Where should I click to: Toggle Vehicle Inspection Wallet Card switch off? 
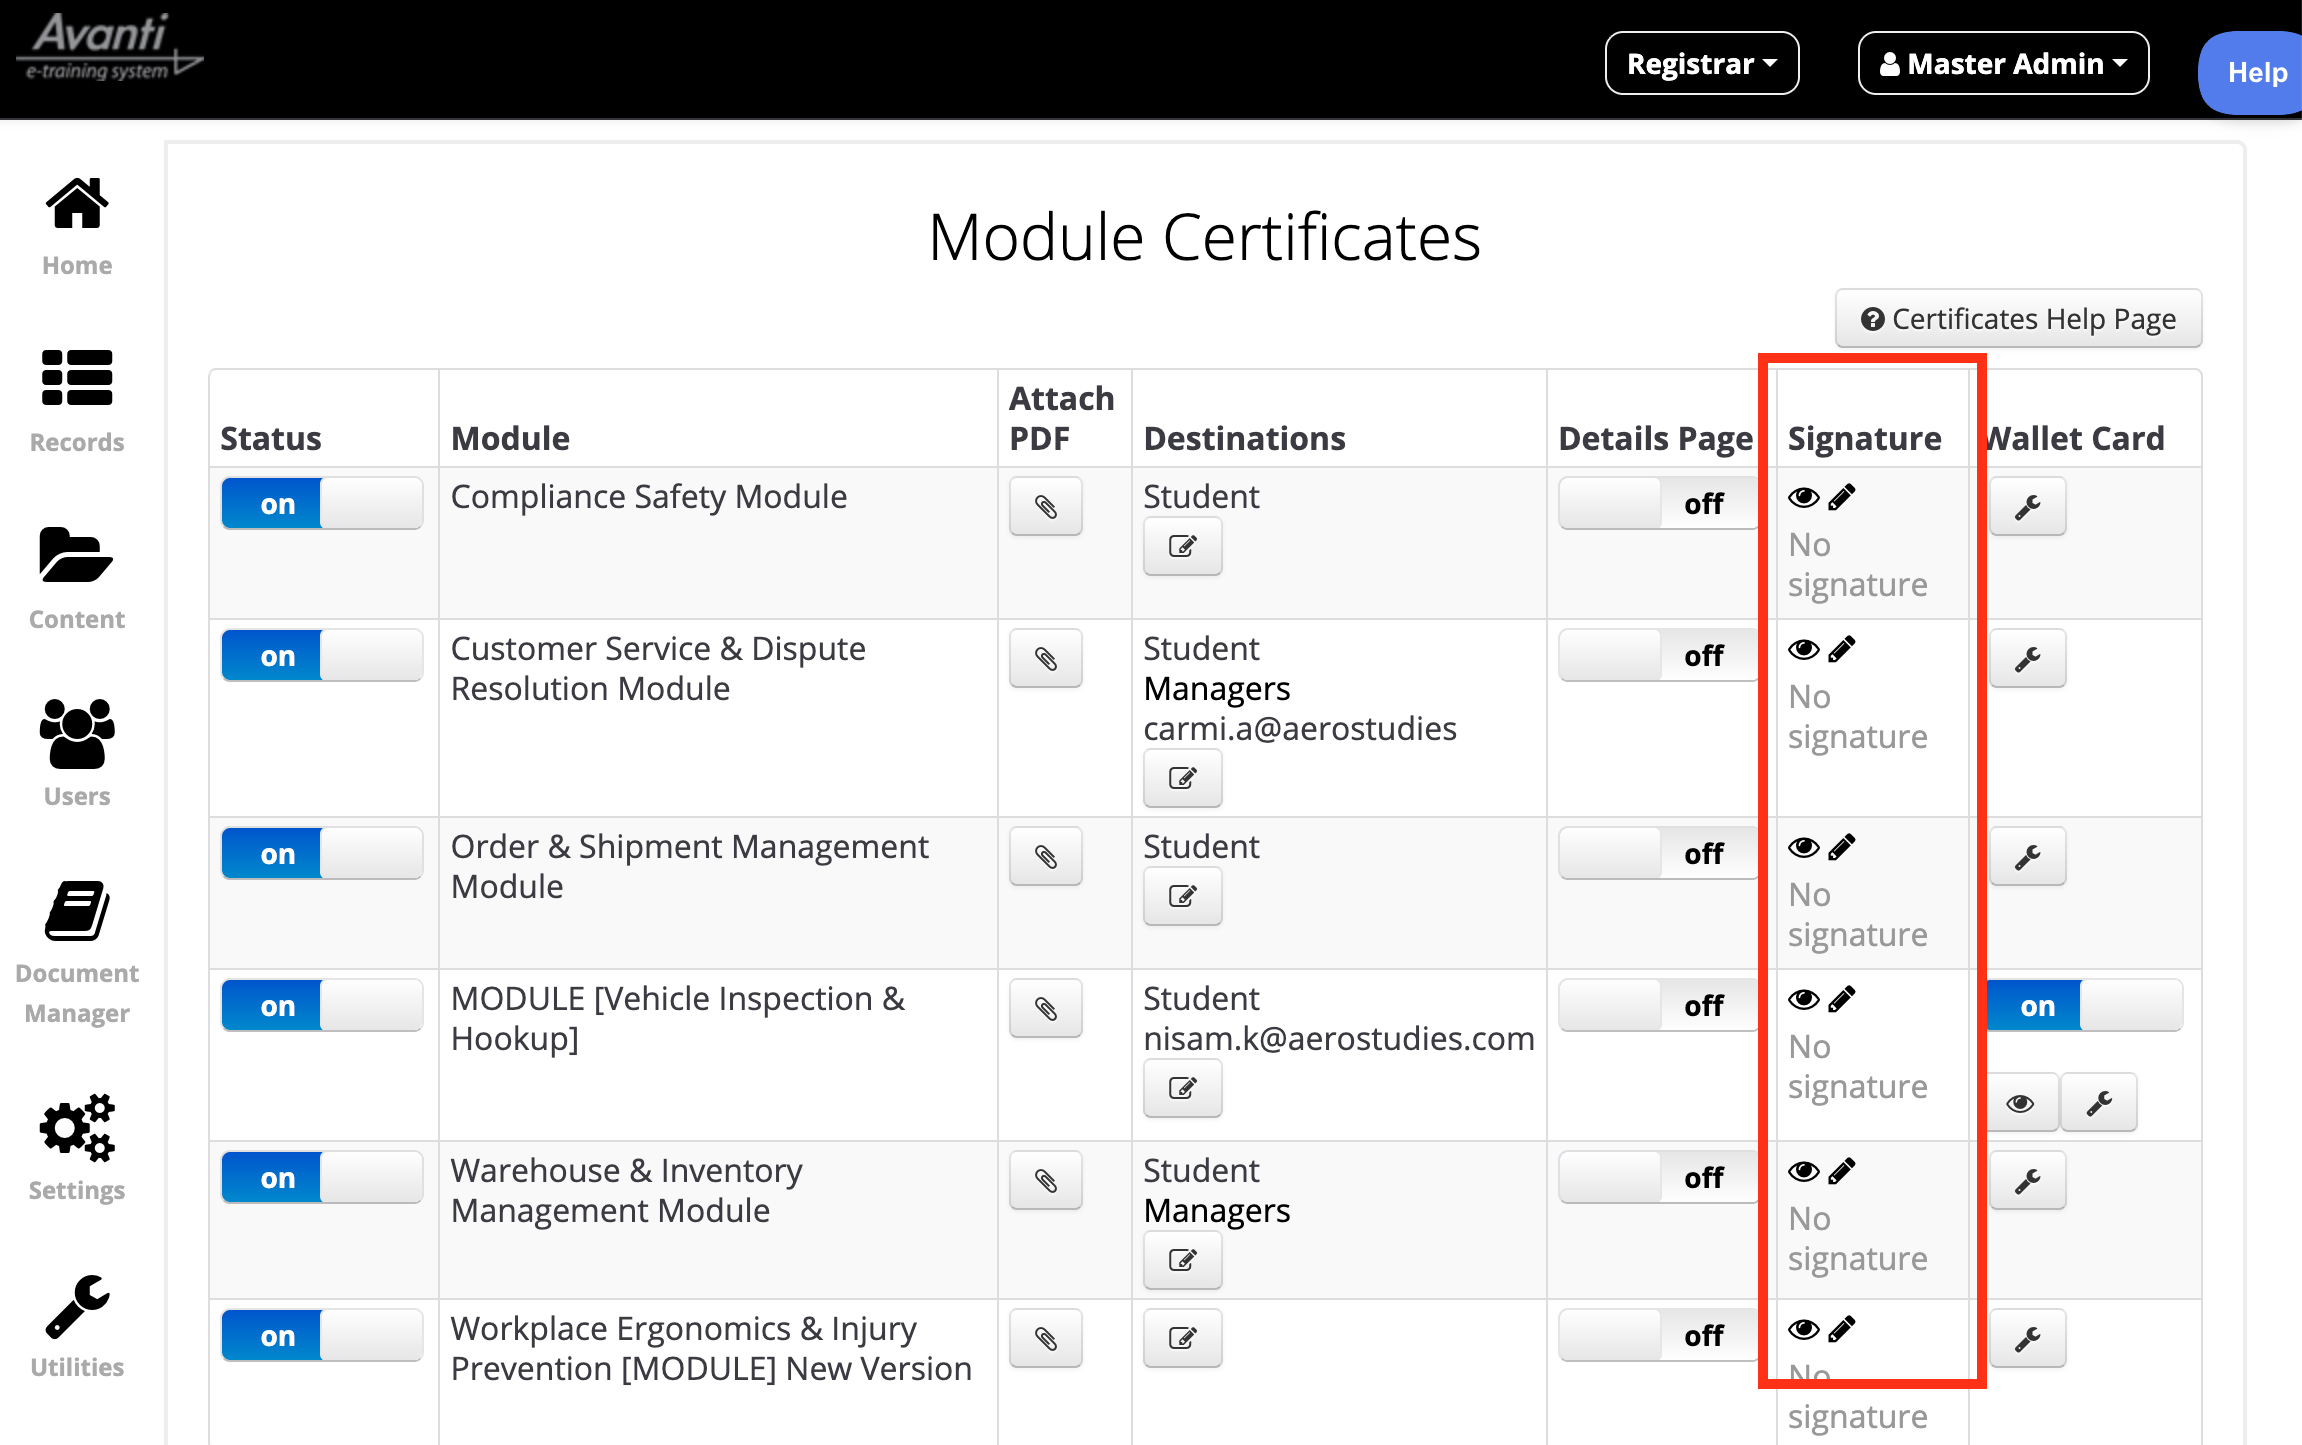click(x=2083, y=1006)
